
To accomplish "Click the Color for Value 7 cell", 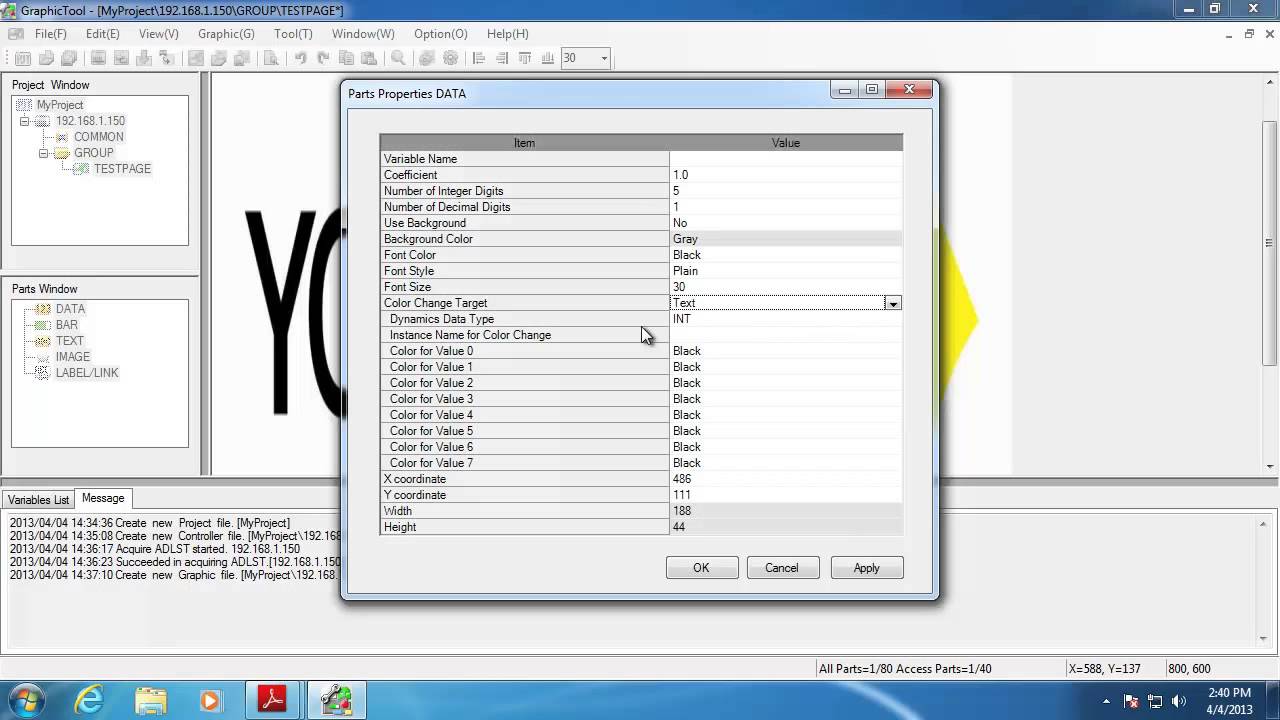I will pos(786,463).
